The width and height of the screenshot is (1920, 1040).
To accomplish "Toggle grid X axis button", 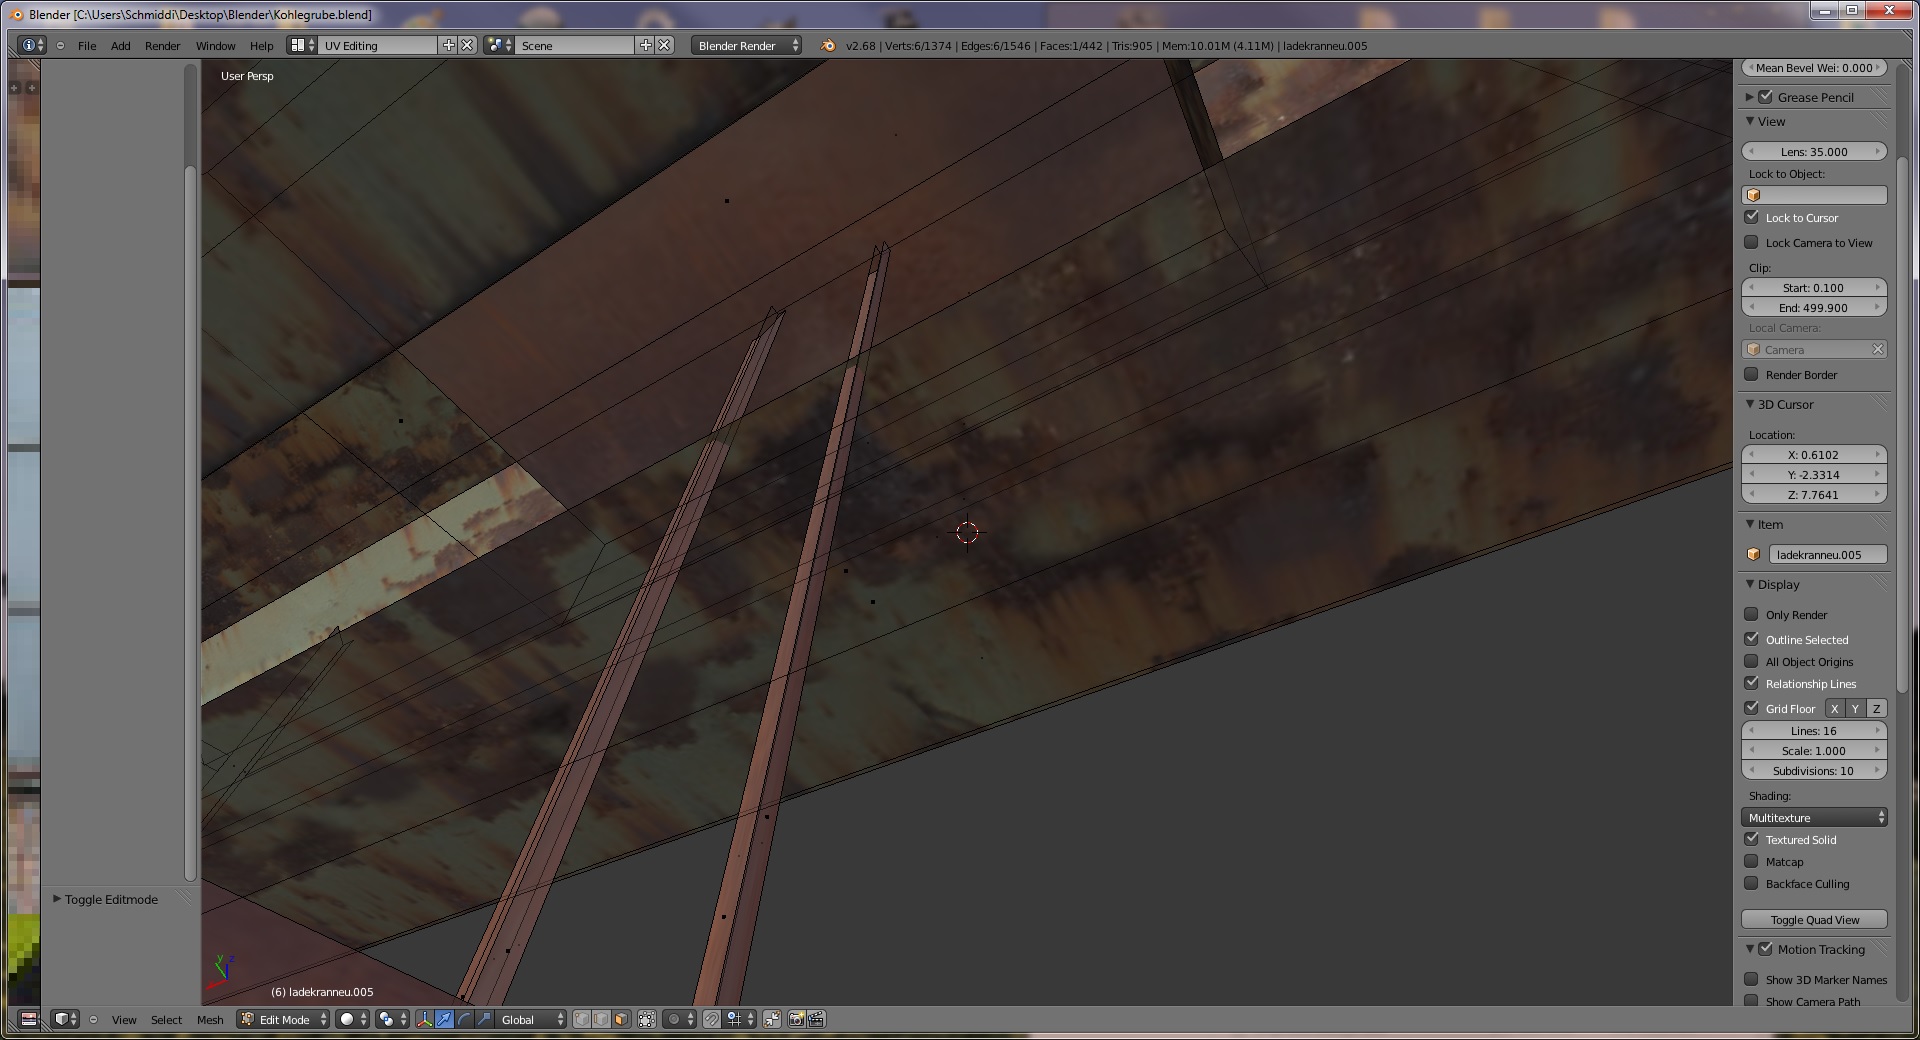I will [1834, 708].
